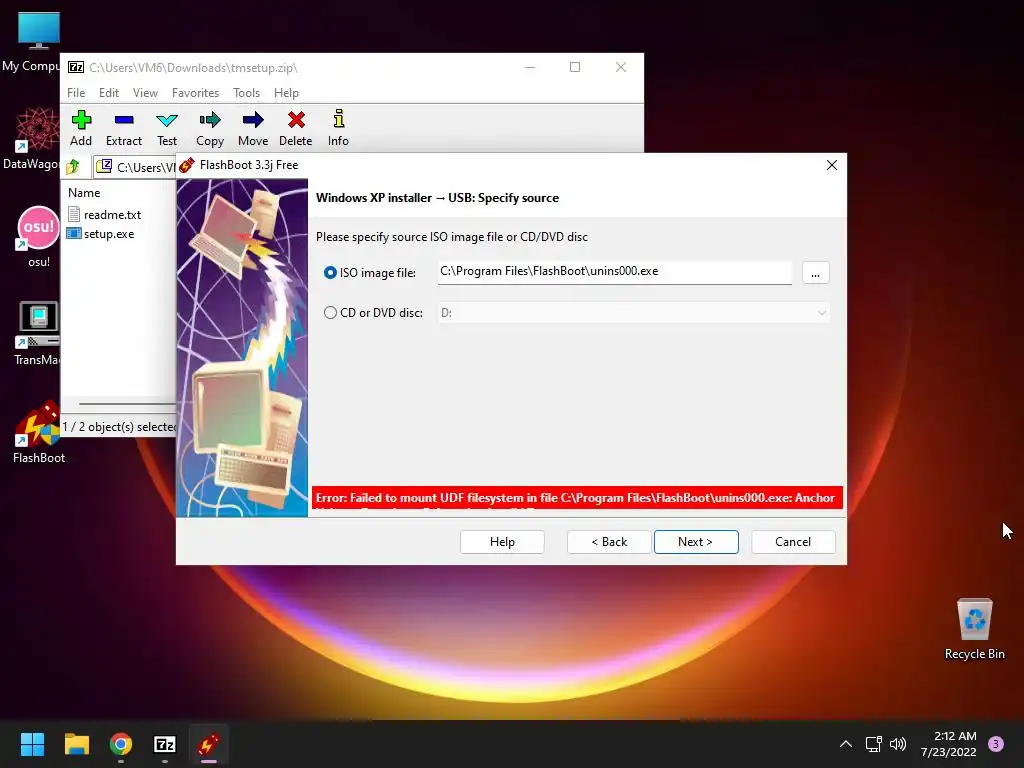
Task: Open the Help menu in 7-Zip
Action: tap(286, 93)
